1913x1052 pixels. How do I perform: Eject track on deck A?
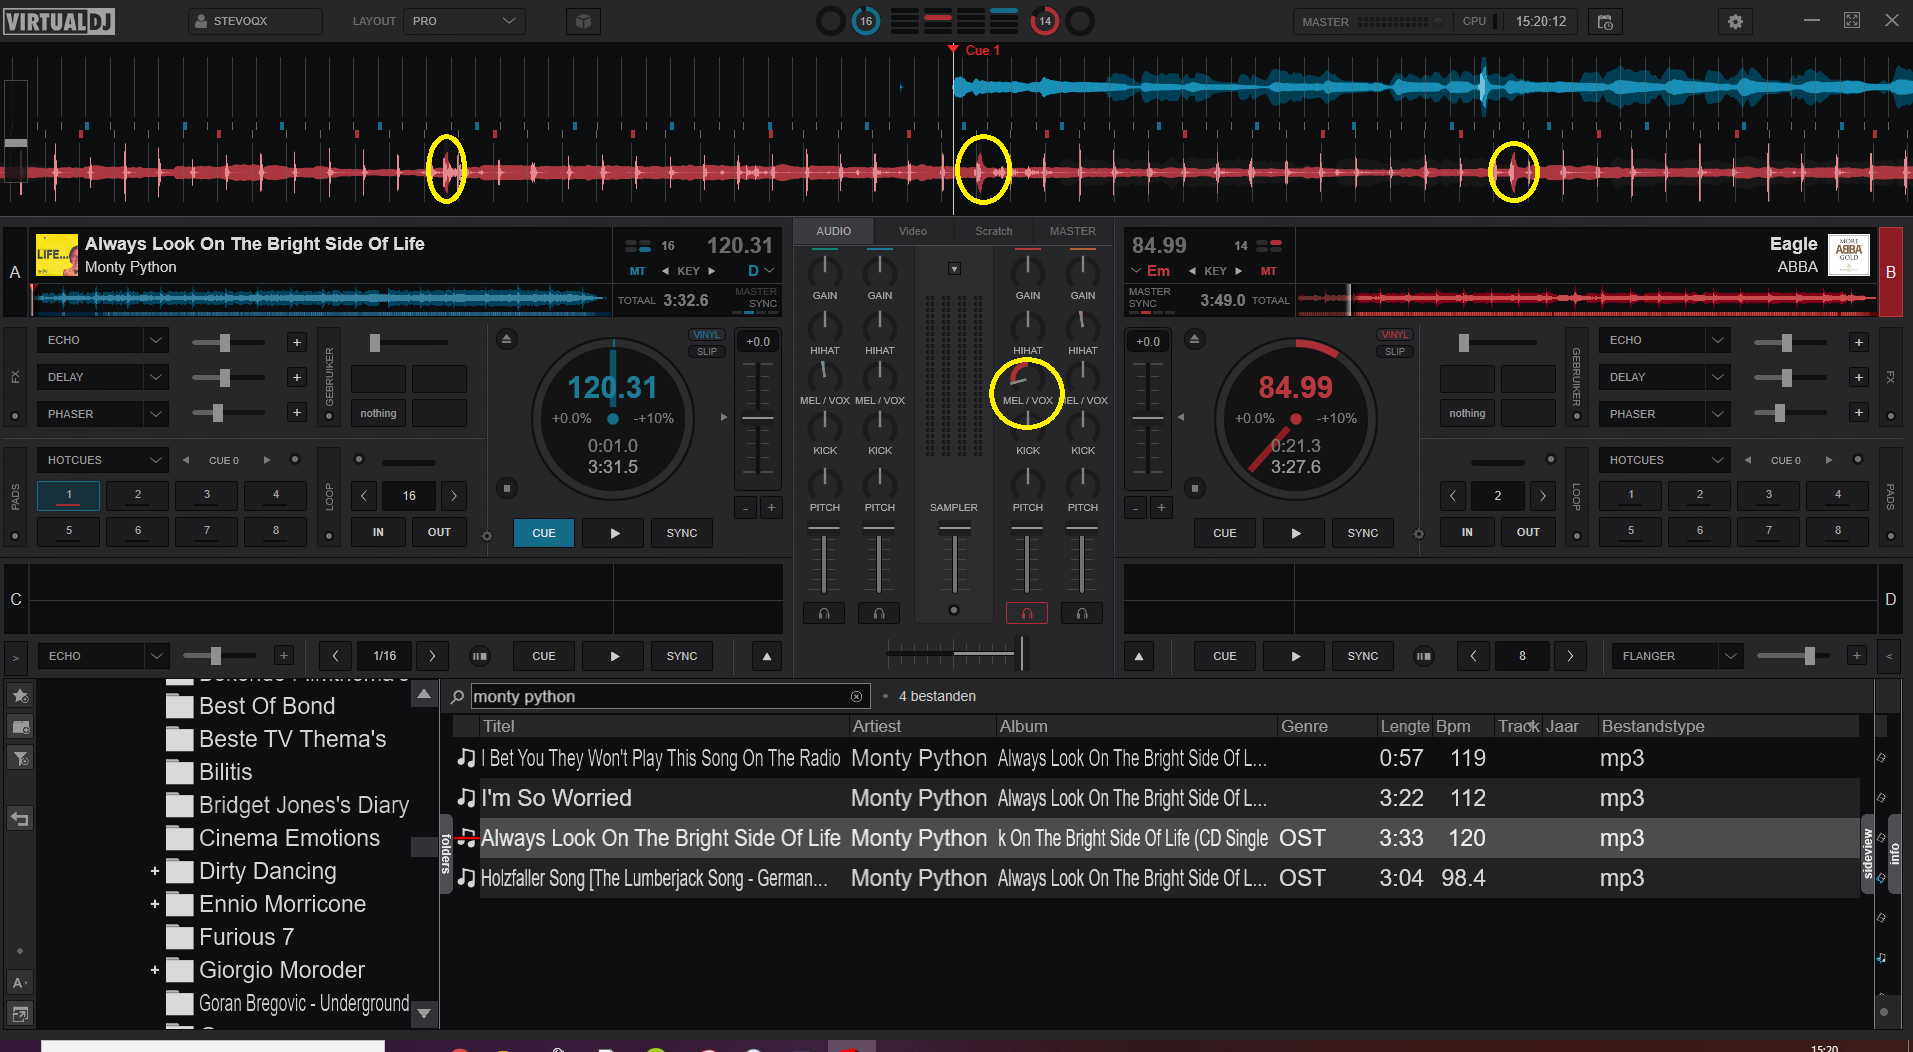(506, 339)
